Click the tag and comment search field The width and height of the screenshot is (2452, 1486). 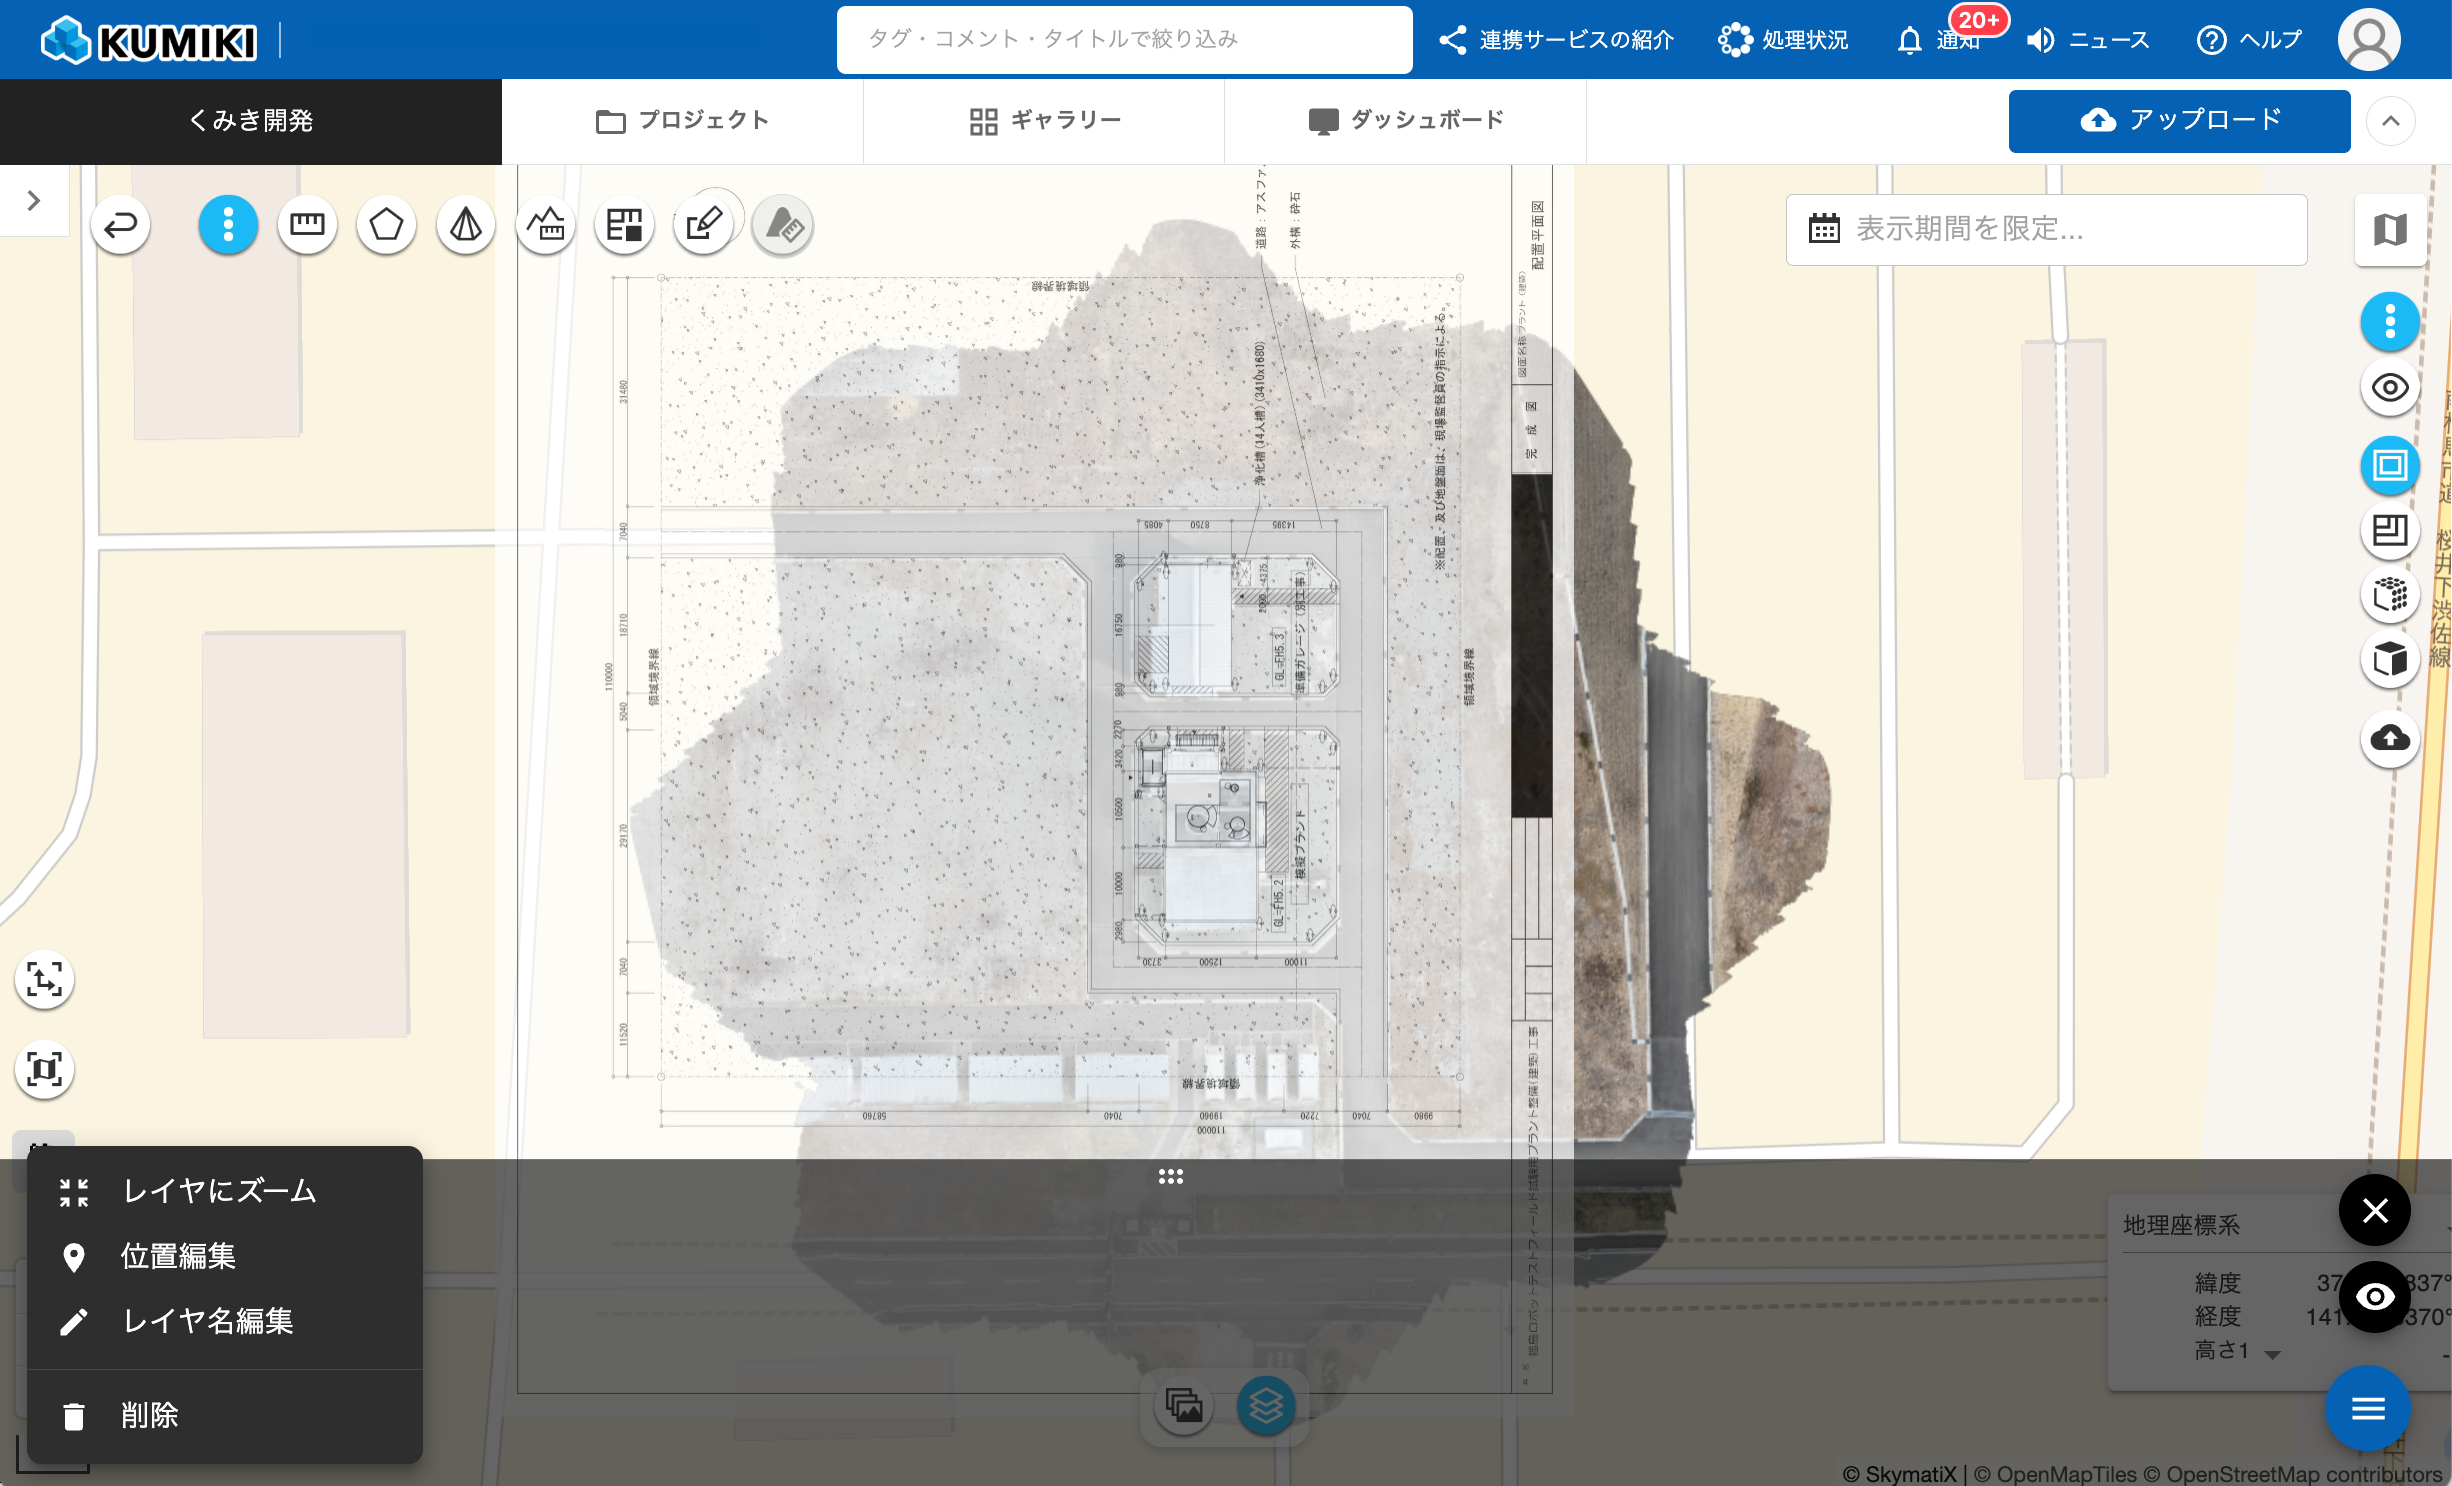(1124, 40)
